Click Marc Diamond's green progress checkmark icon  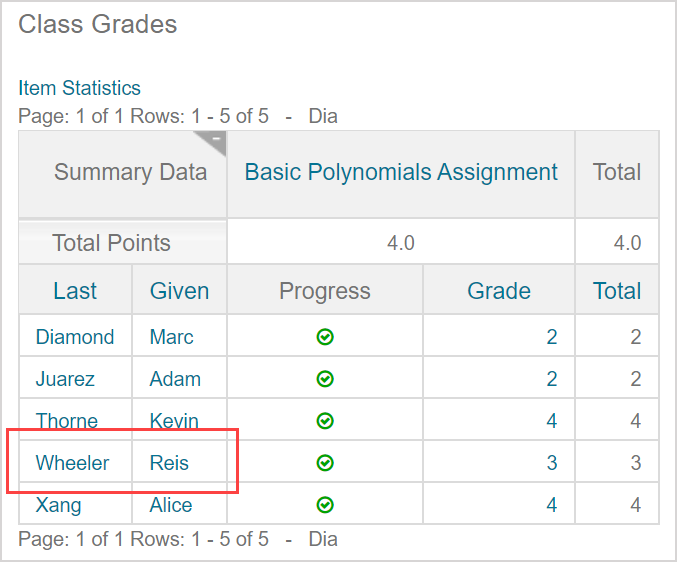[325, 337]
